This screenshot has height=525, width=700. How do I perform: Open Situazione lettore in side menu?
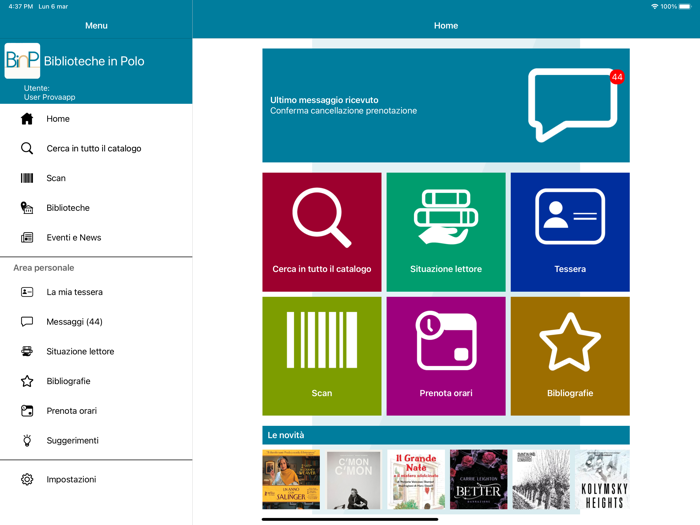[96, 351]
